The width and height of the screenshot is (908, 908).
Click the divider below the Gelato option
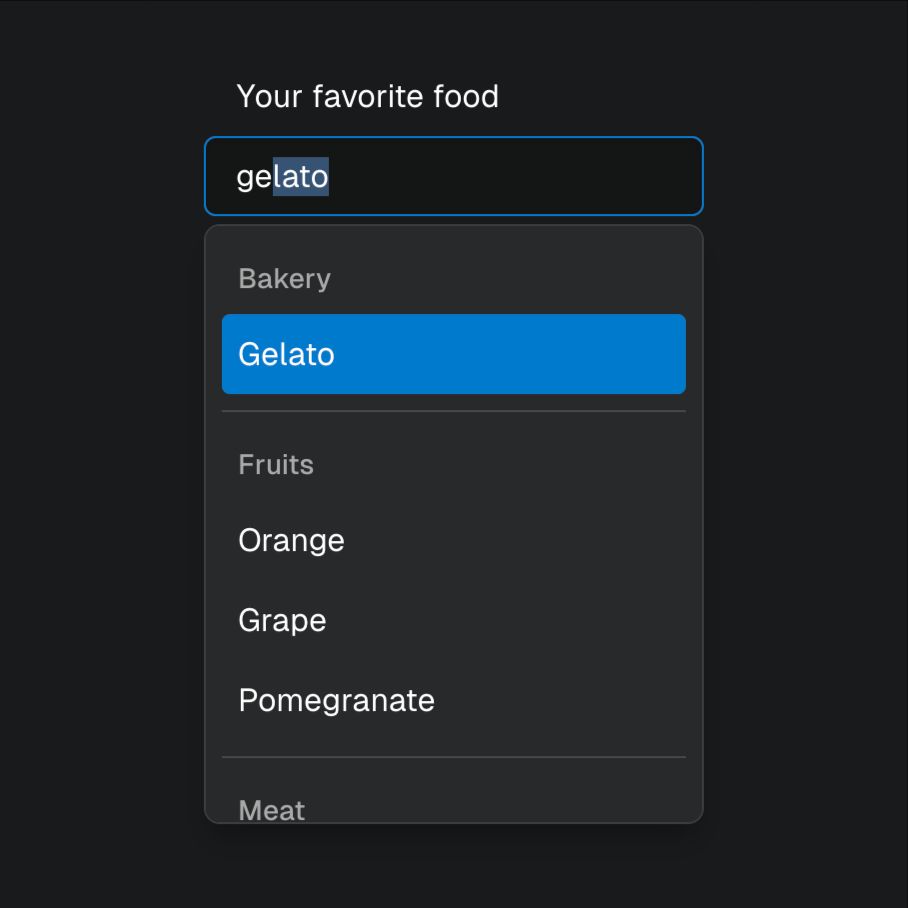point(453,411)
